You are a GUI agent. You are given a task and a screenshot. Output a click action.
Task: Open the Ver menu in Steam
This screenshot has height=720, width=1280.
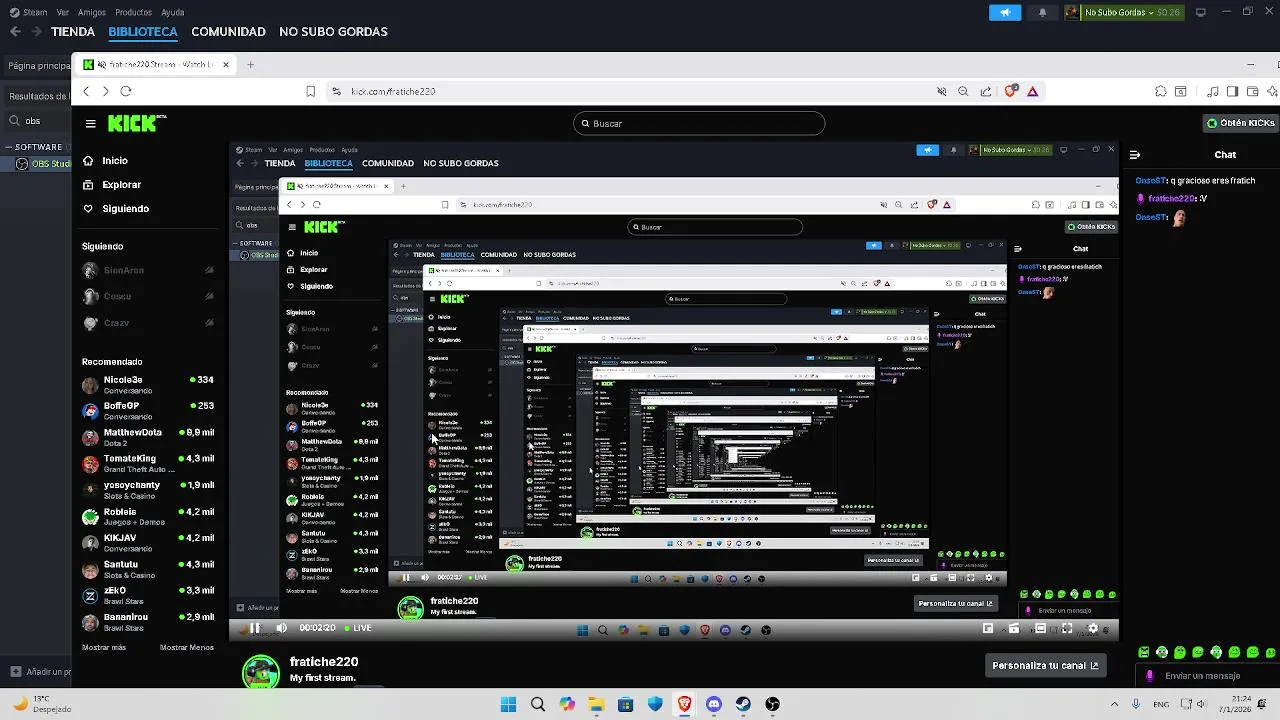(x=63, y=12)
